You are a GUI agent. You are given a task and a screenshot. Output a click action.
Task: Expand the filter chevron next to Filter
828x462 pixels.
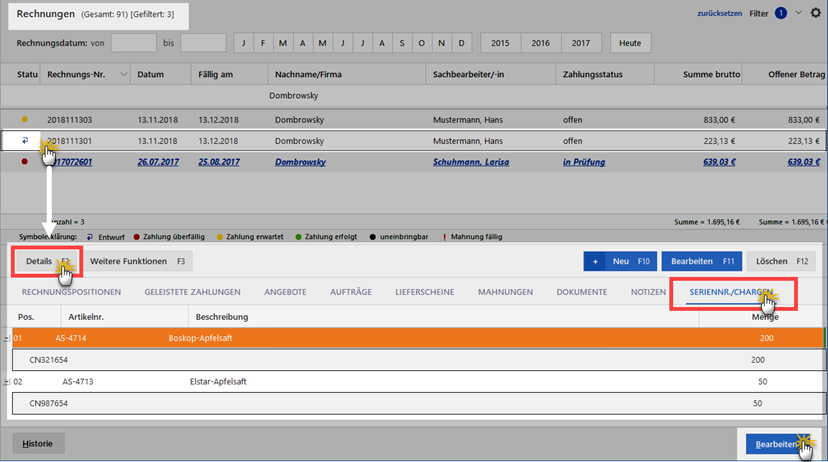click(798, 13)
